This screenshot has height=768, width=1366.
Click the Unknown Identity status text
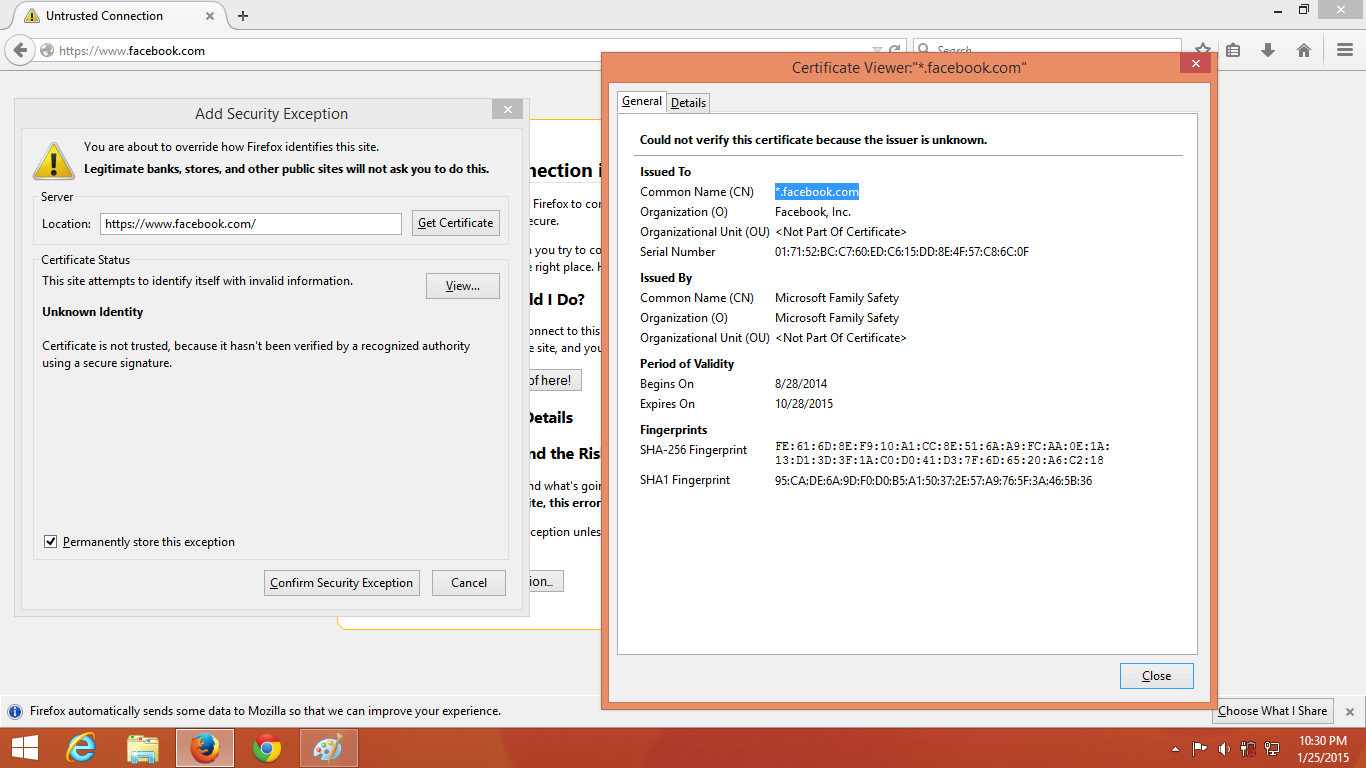point(93,312)
